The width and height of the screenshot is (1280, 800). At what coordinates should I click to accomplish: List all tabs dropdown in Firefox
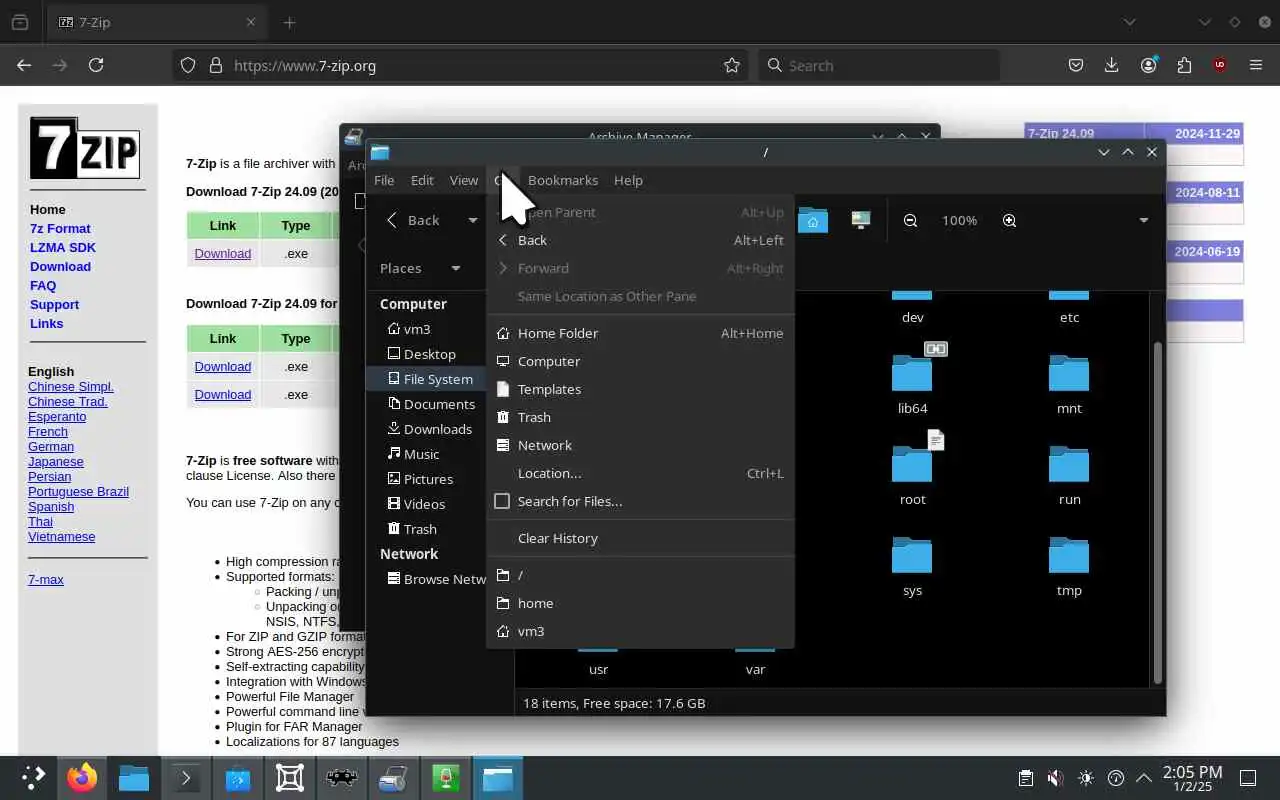tap(1129, 22)
